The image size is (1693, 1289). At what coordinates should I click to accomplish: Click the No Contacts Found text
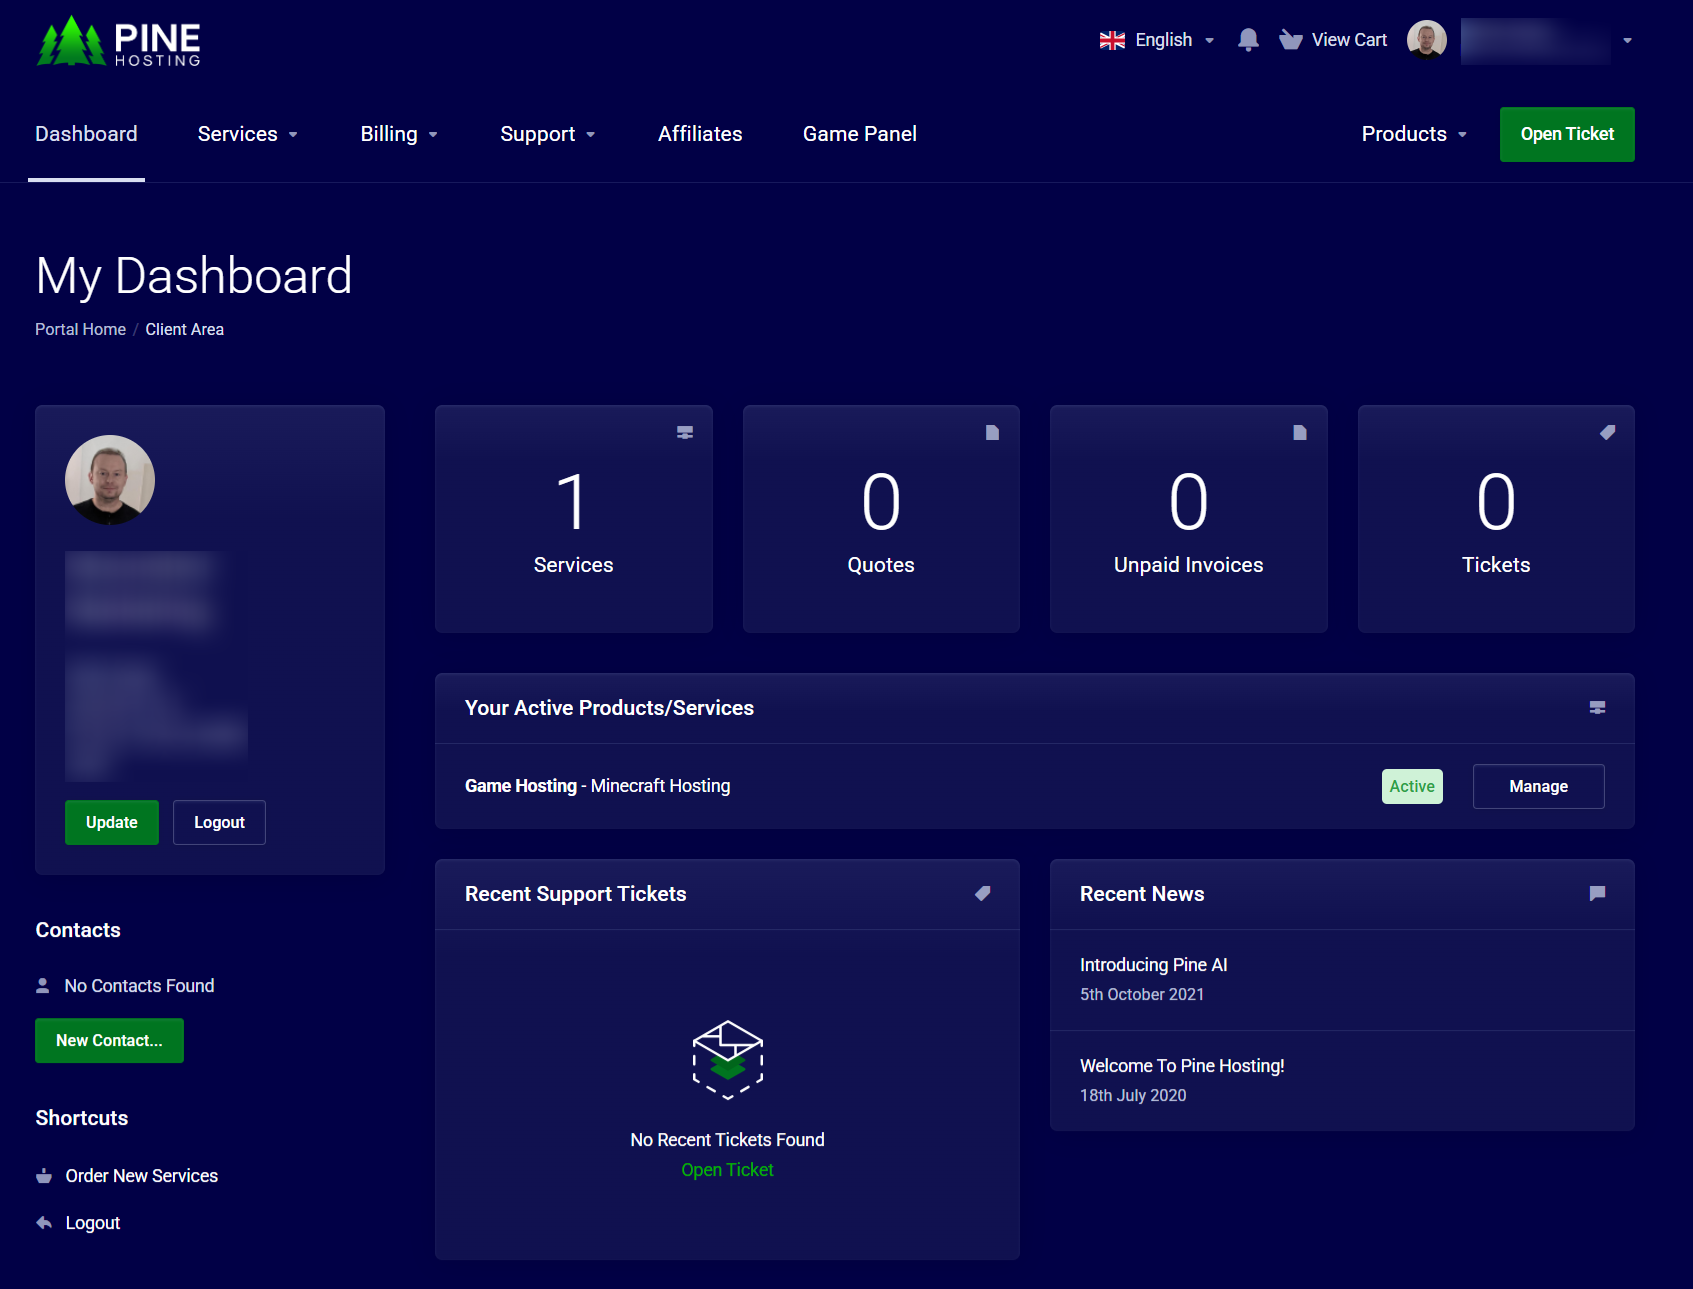[x=140, y=986]
